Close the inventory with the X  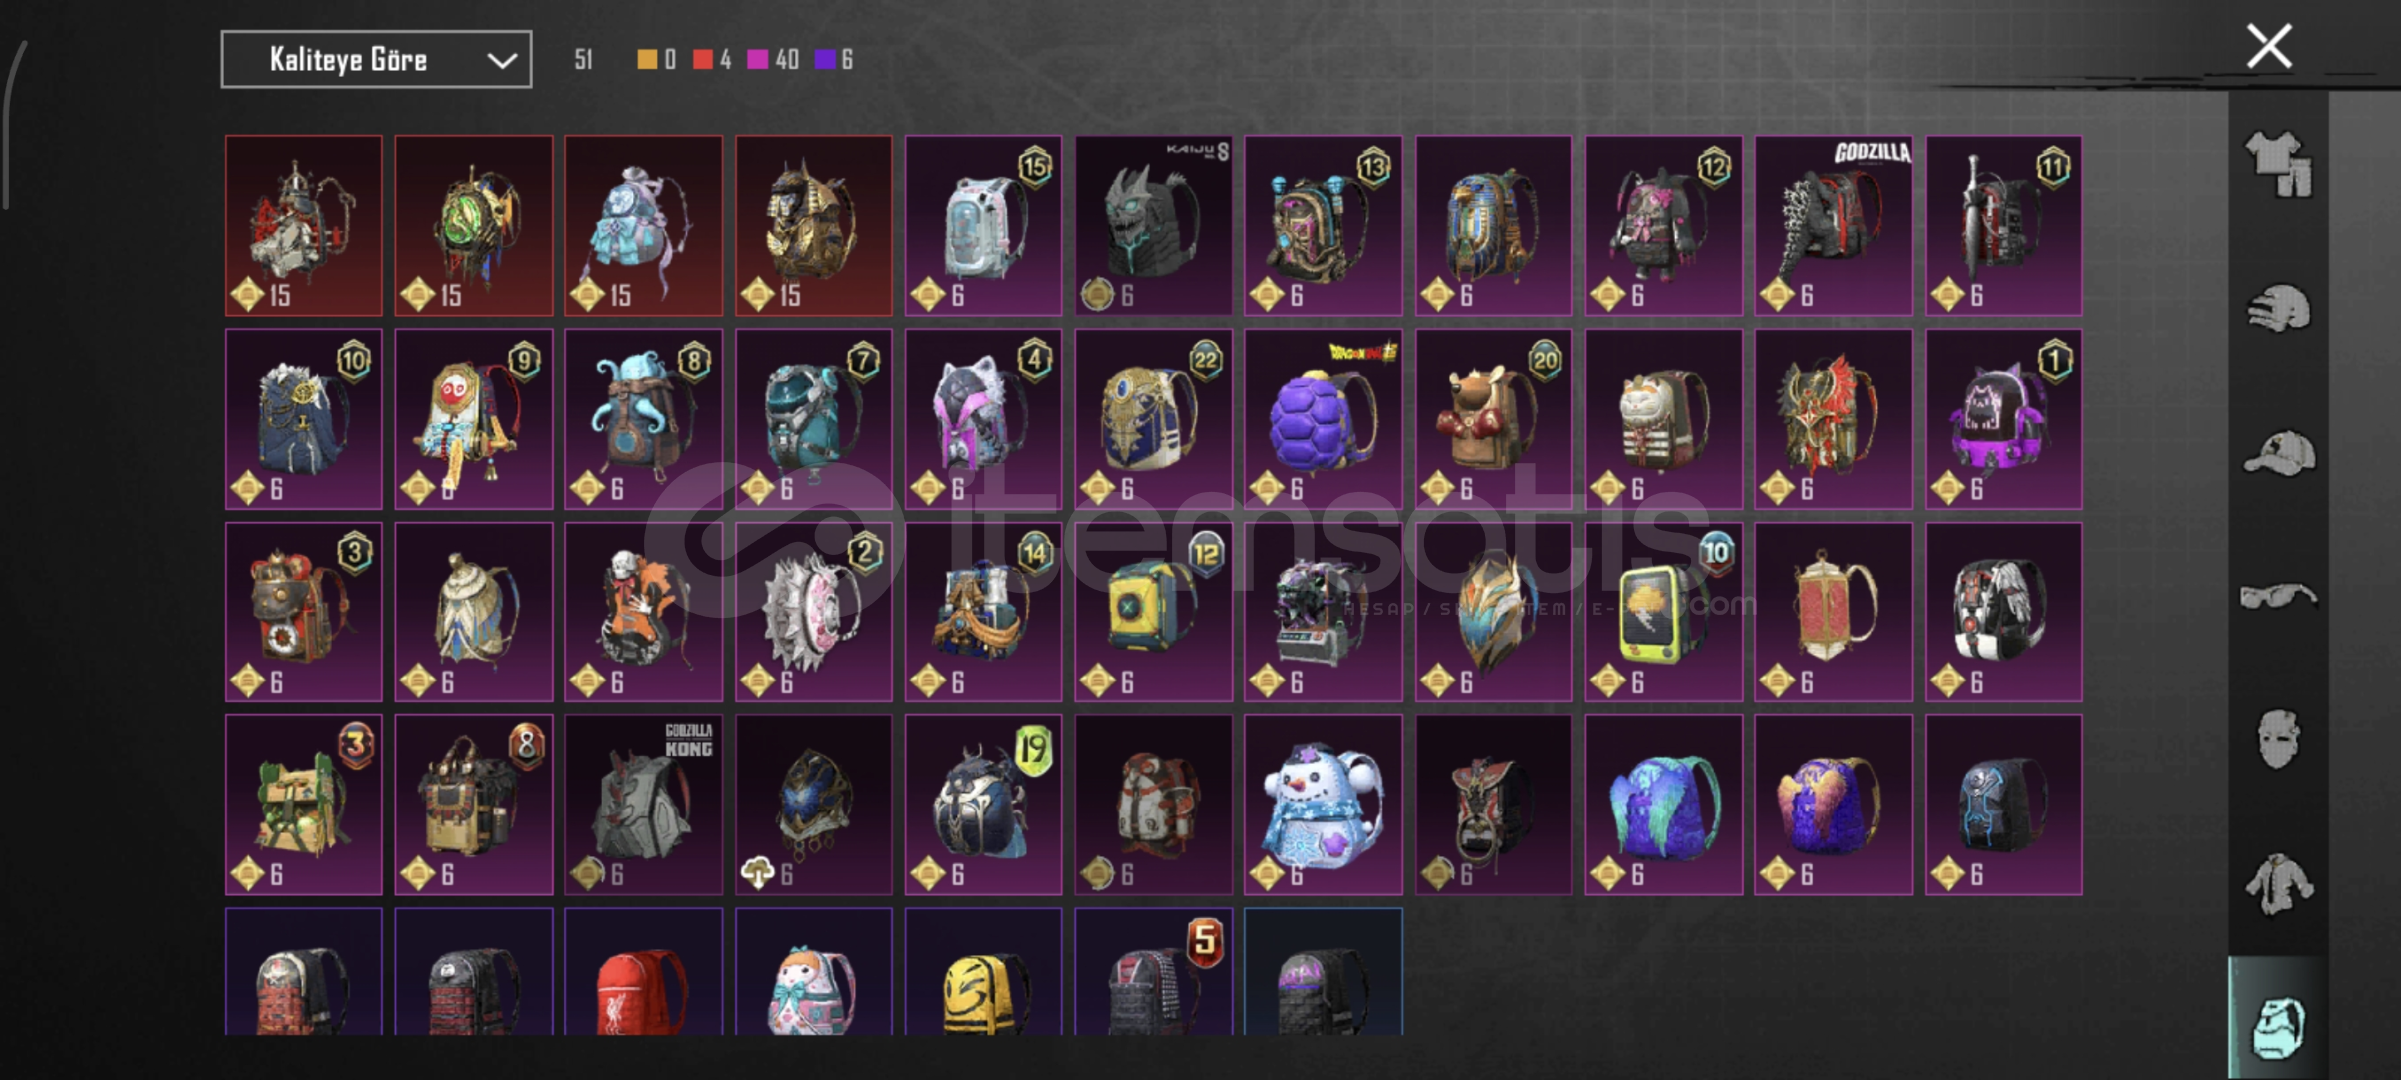tap(2269, 46)
